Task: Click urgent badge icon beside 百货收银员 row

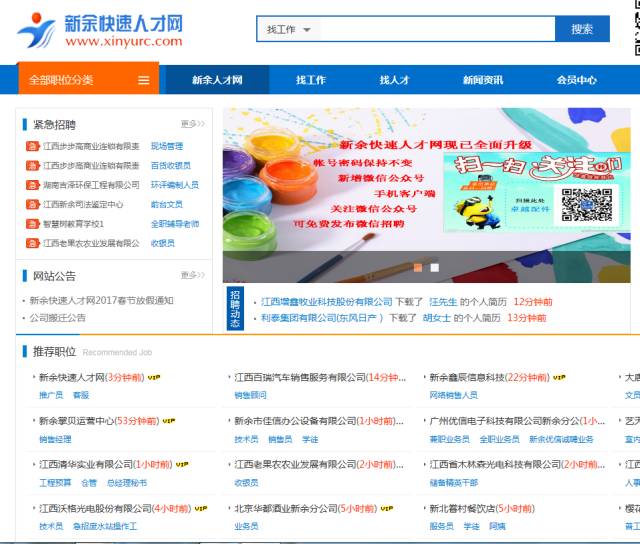Action: tap(32, 165)
